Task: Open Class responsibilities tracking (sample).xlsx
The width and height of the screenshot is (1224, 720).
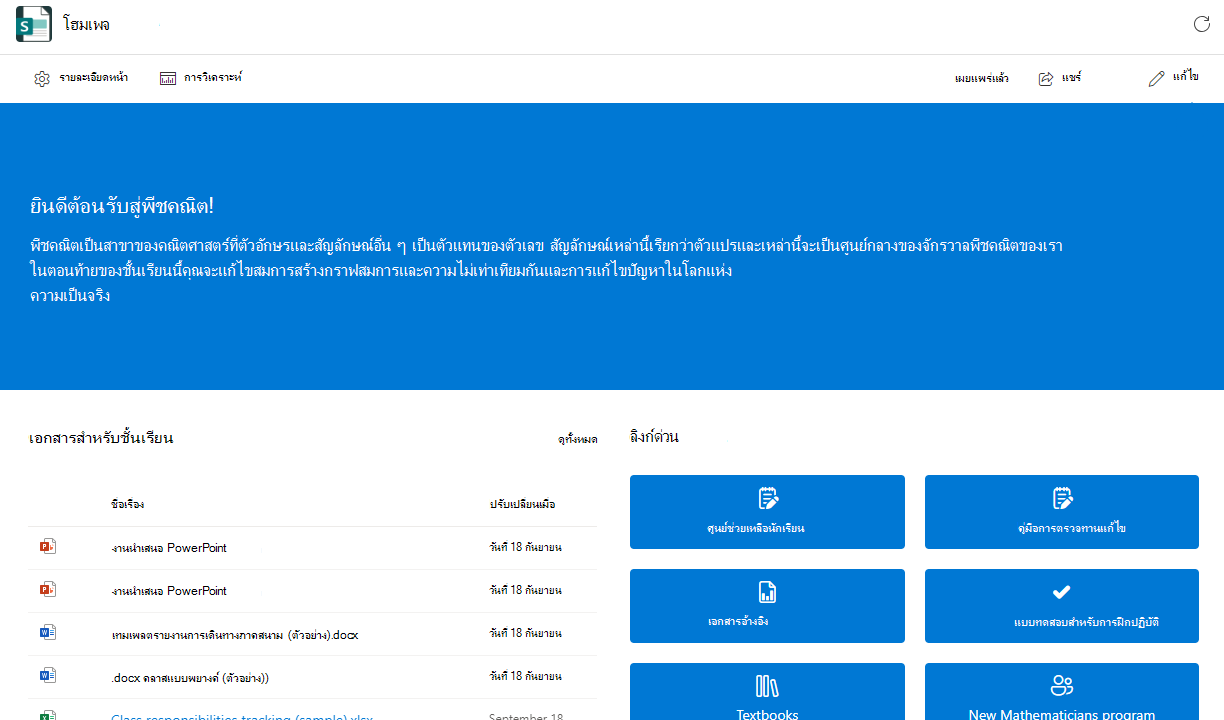Action: pos(242,716)
